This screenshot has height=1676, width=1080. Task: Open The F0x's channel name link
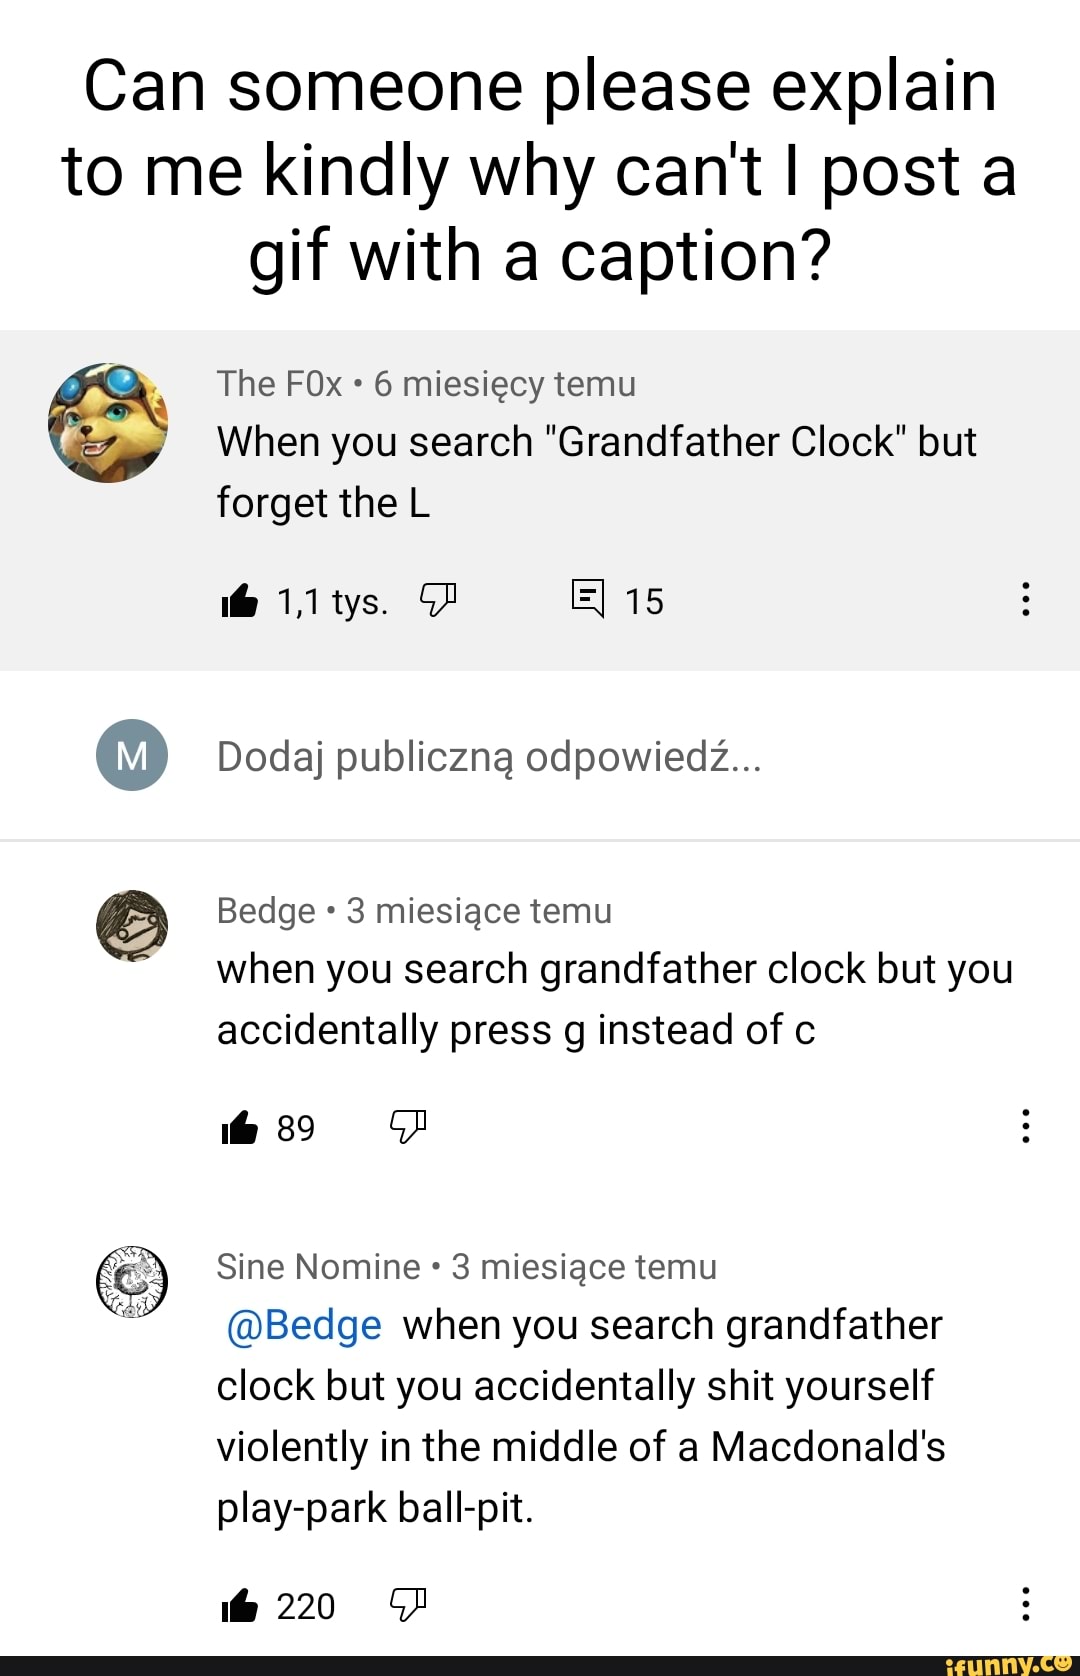click(x=280, y=384)
